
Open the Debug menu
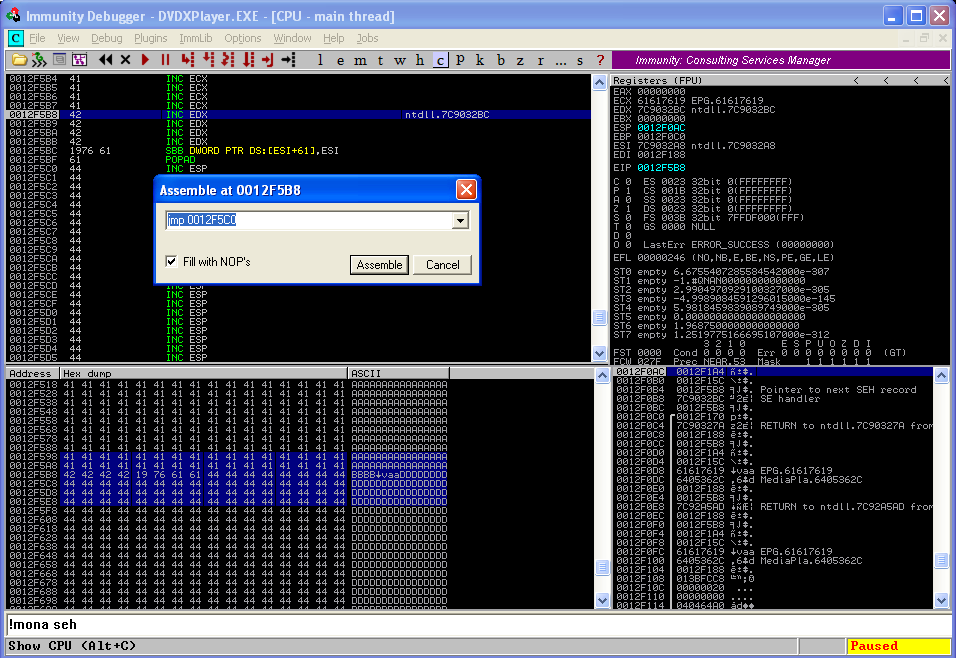pyautogui.click(x=107, y=38)
